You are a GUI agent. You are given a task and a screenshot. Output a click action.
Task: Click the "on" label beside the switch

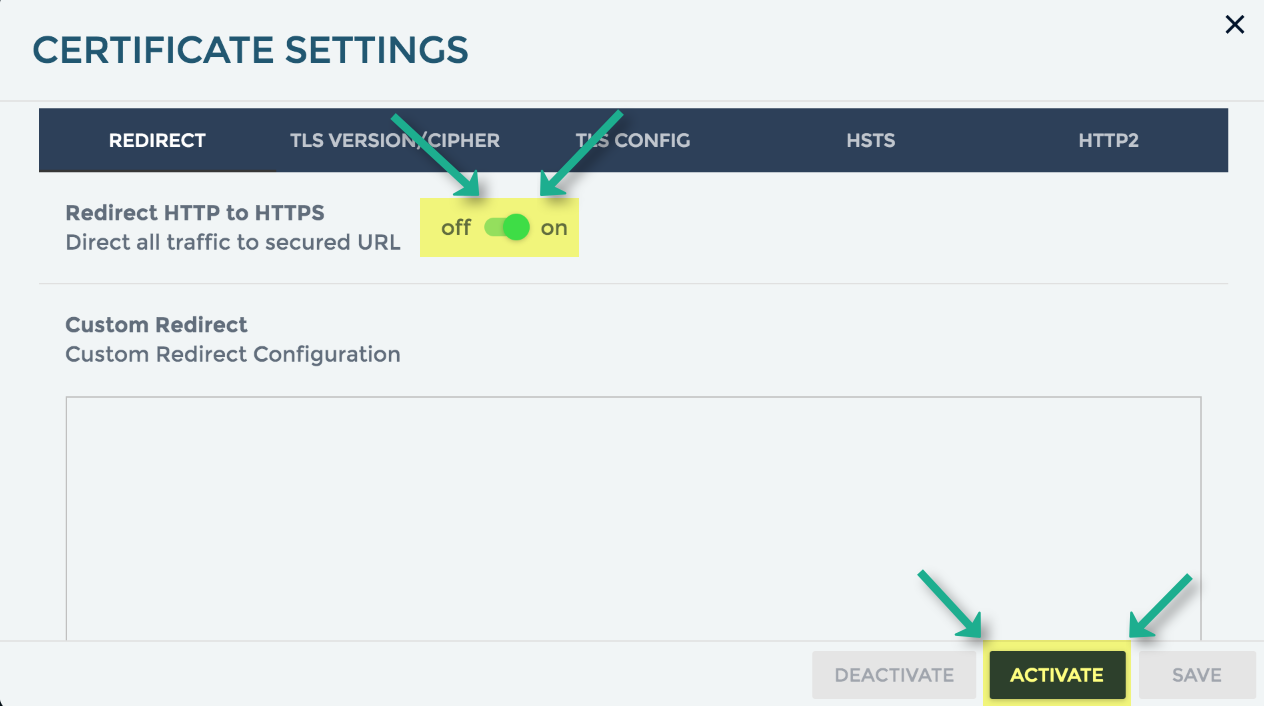(x=554, y=228)
